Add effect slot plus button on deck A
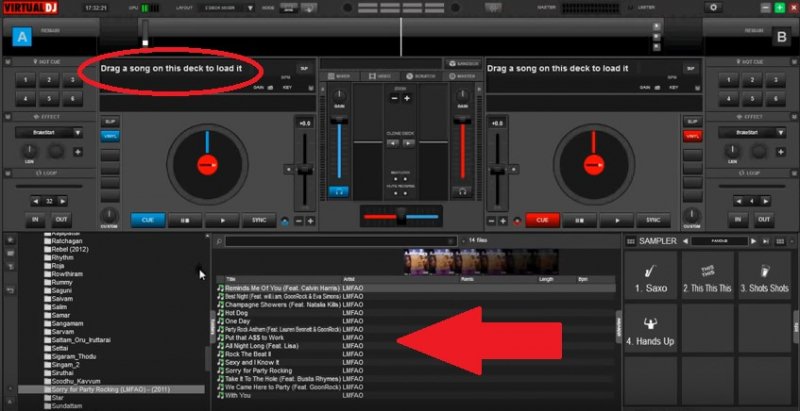Screen dimensions: 800x411 click(78, 151)
